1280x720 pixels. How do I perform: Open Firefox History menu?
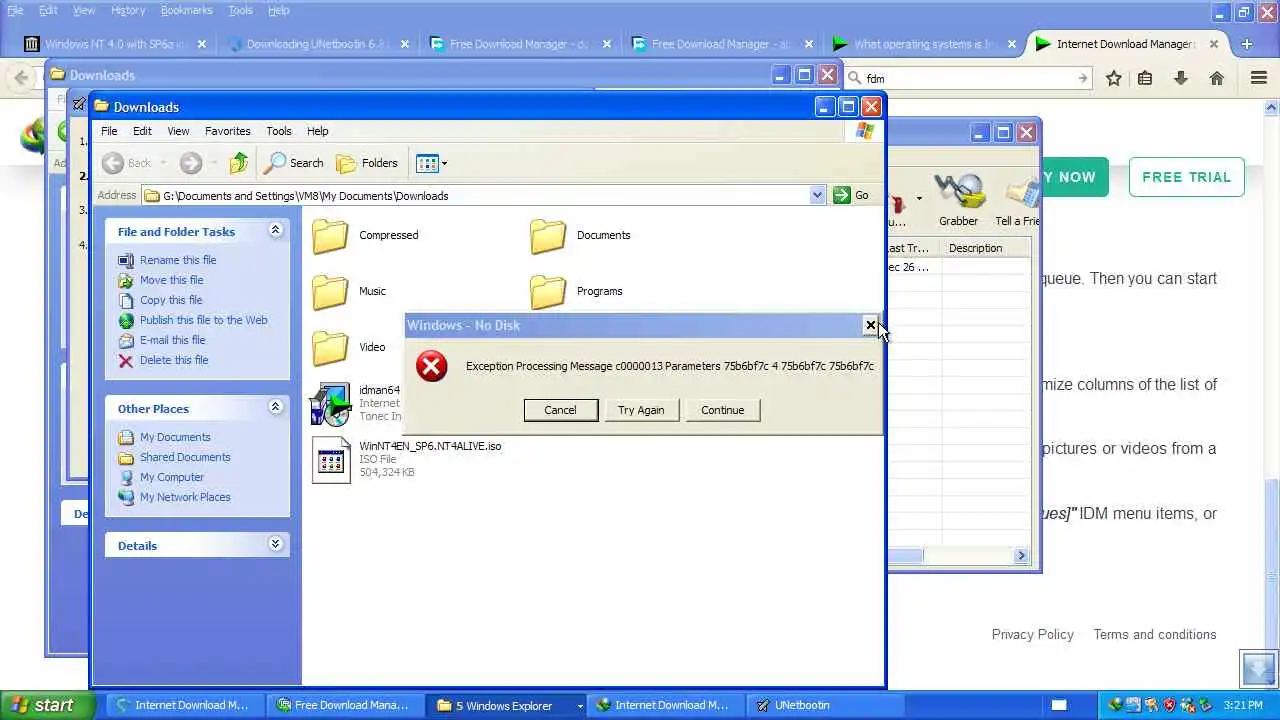127,10
